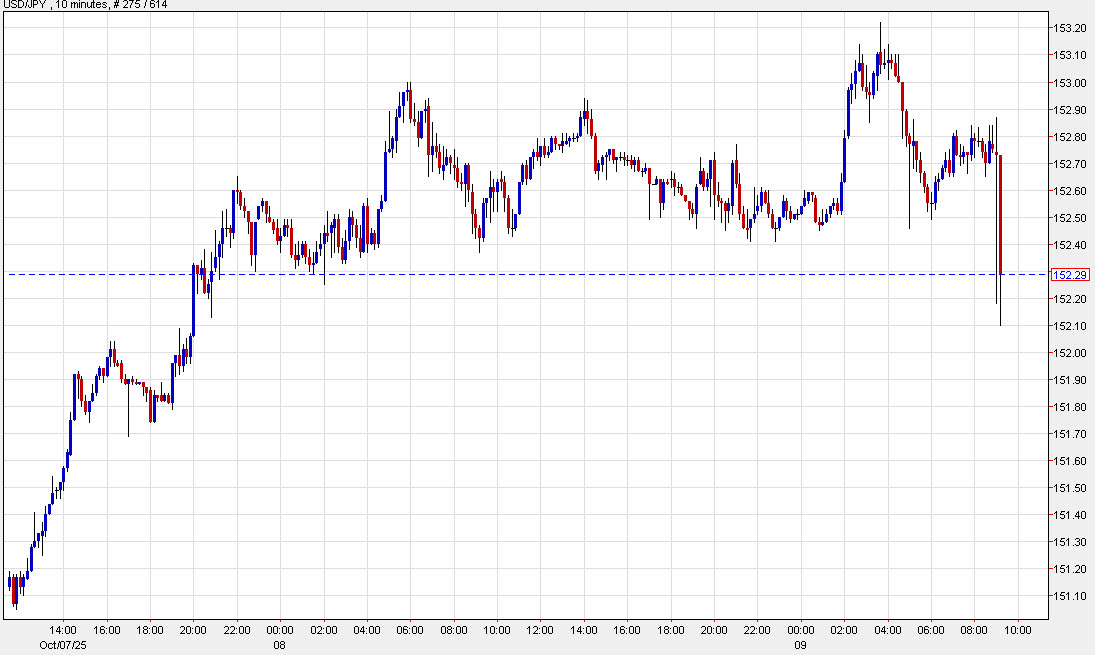Click the 09 date marker on time axis

click(x=801, y=645)
